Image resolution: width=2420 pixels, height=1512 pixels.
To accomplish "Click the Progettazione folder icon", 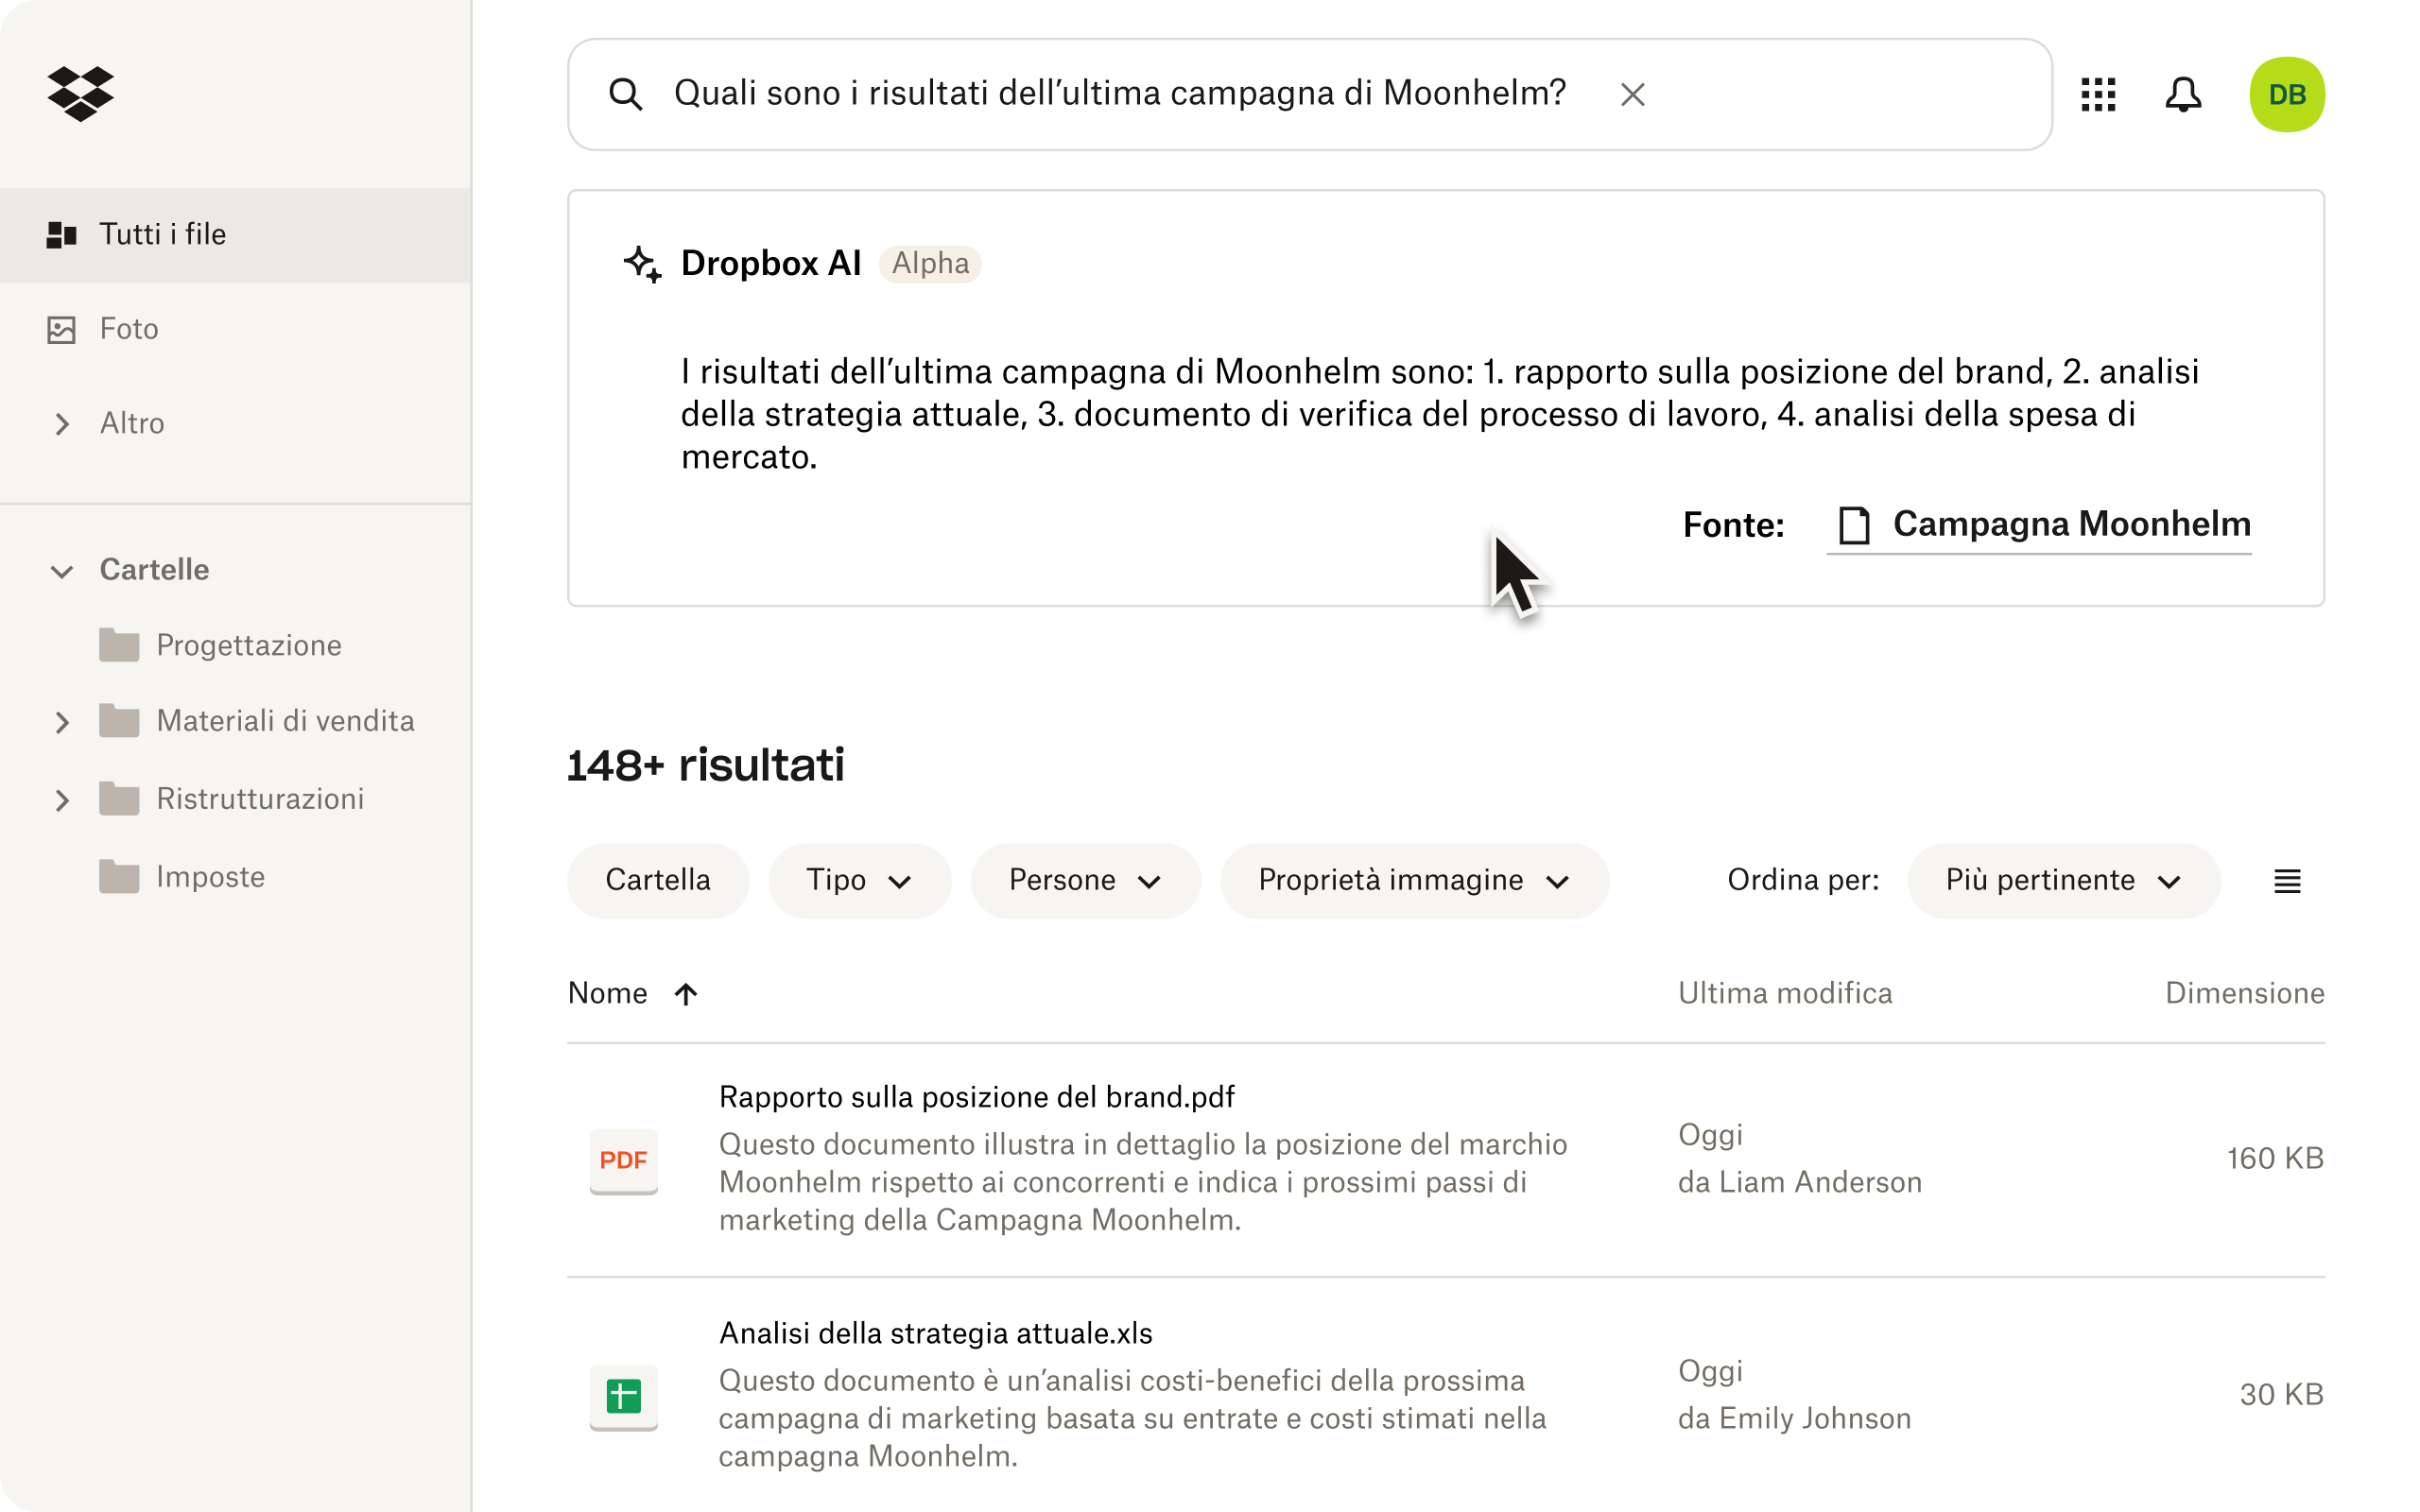I will pos(119,645).
